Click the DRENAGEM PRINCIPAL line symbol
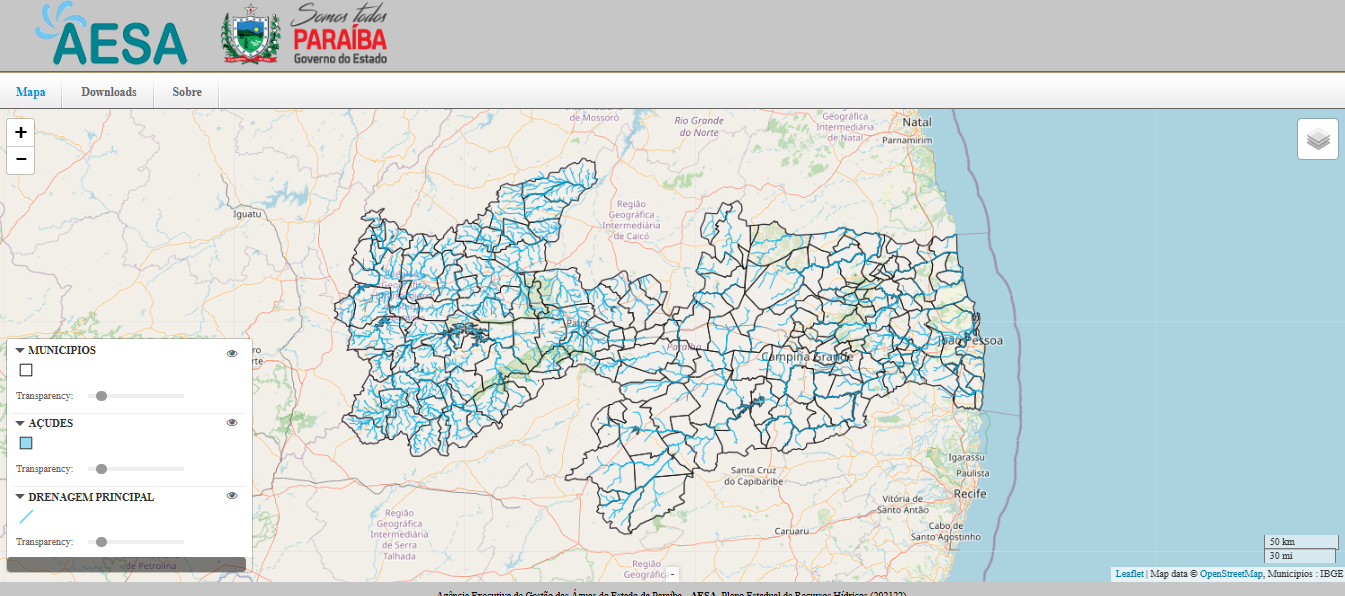This screenshot has width=1345, height=596. (x=26, y=517)
